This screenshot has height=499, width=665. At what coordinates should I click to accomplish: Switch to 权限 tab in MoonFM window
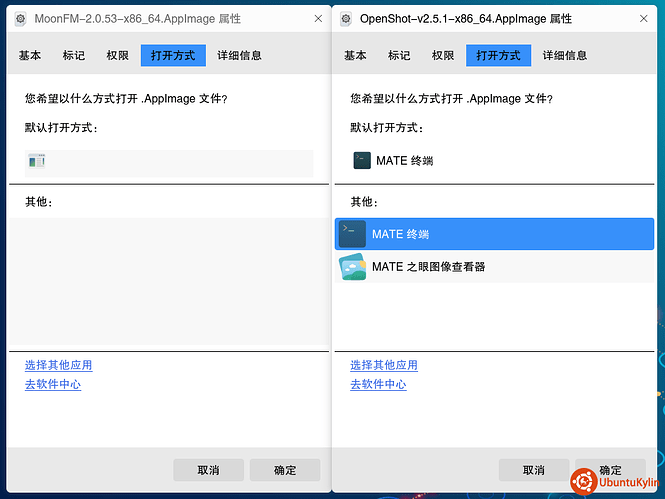[x=117, y=56]
